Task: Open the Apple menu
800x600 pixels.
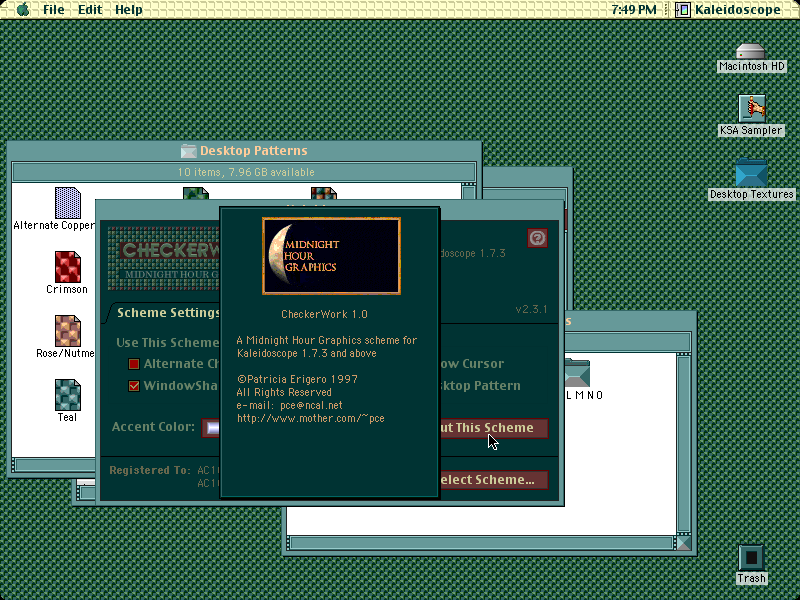Action: [x=23, y=9]
